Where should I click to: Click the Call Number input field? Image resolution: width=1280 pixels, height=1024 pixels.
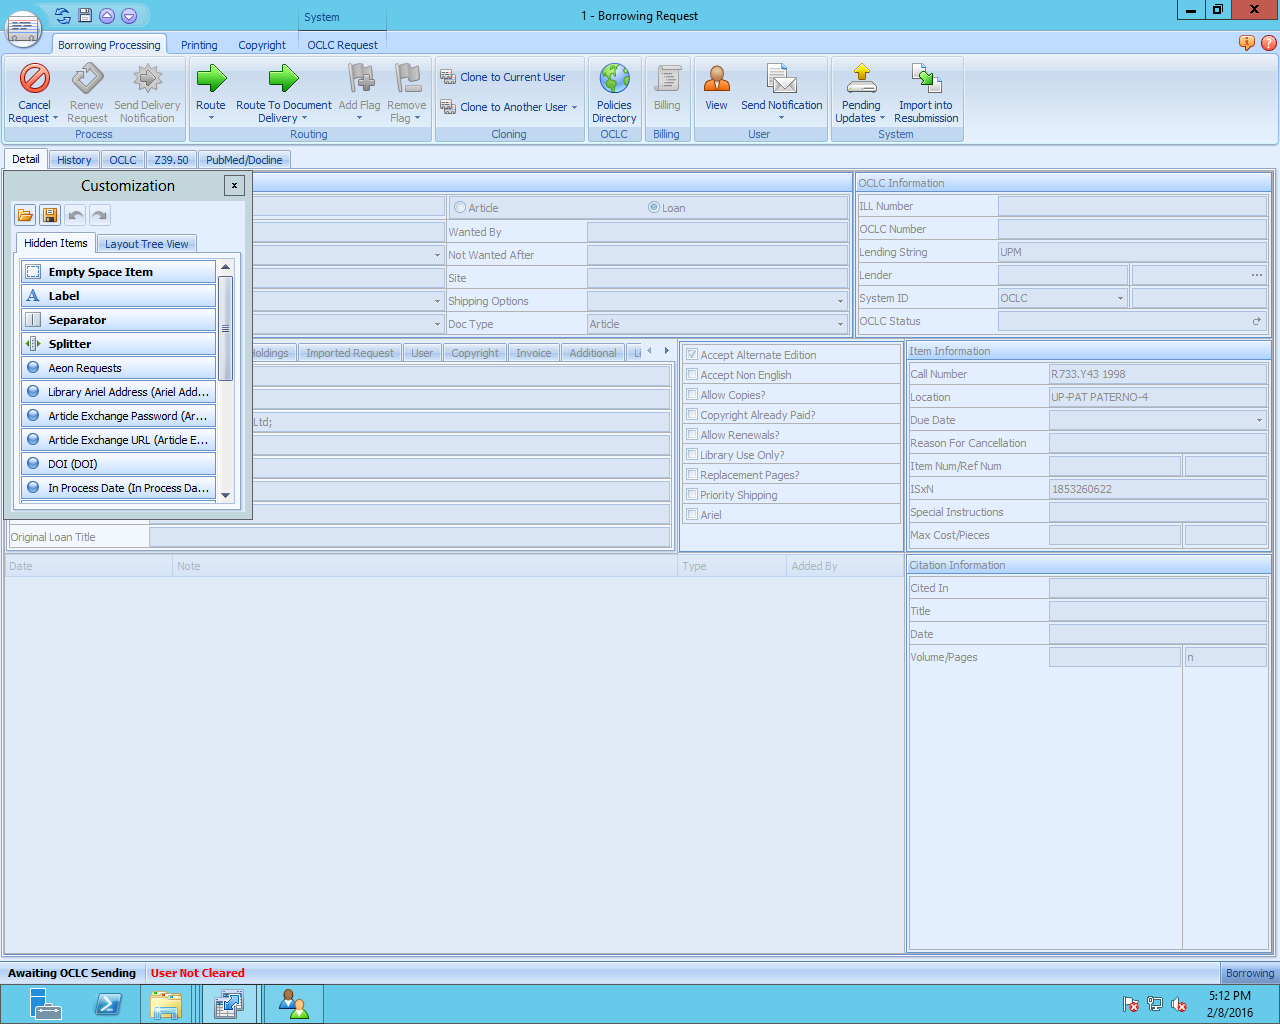1157,374
